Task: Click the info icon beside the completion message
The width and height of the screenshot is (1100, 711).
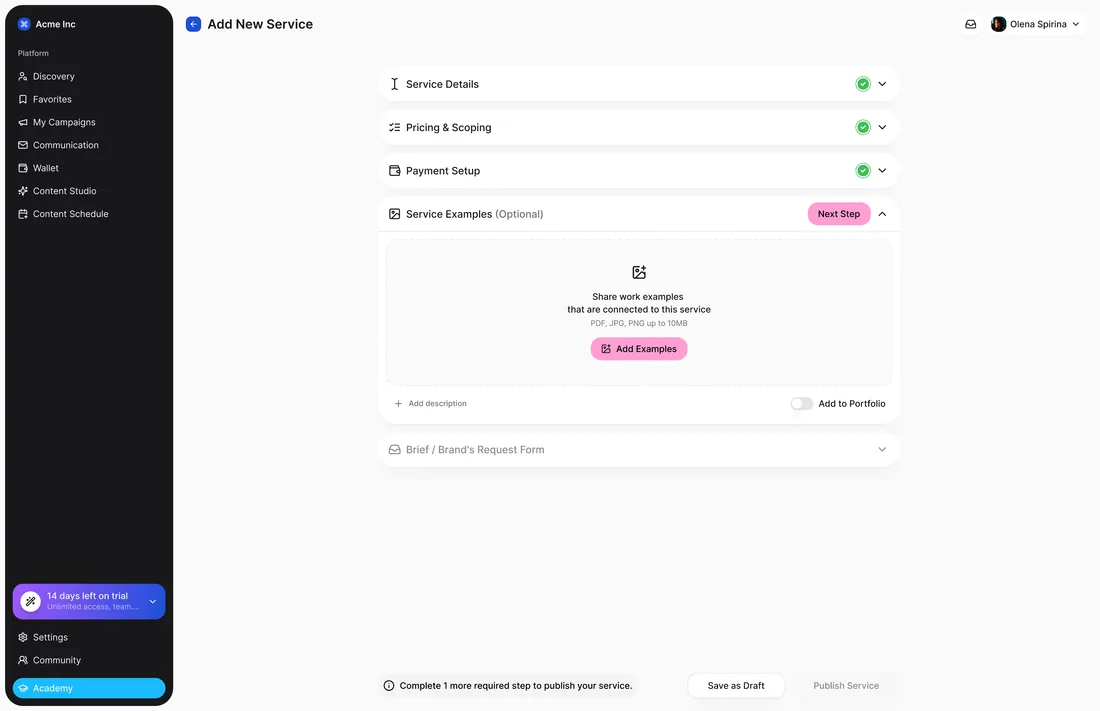Action: [x=389, y=686]
